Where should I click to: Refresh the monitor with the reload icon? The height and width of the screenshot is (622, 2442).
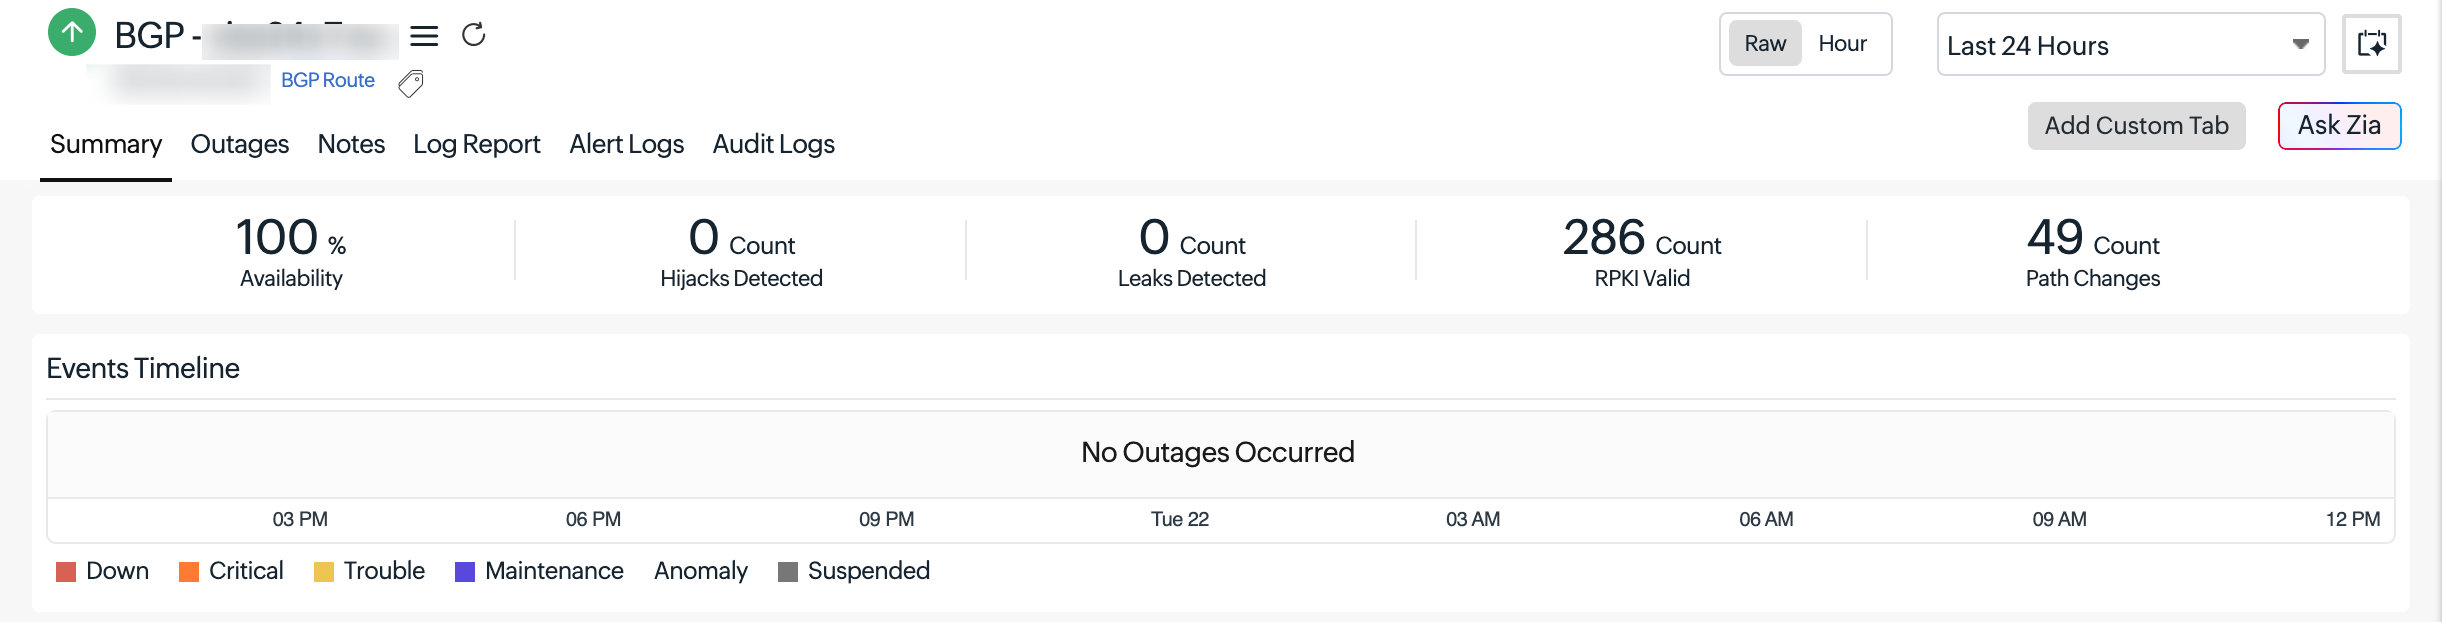[x=474, y=35]
